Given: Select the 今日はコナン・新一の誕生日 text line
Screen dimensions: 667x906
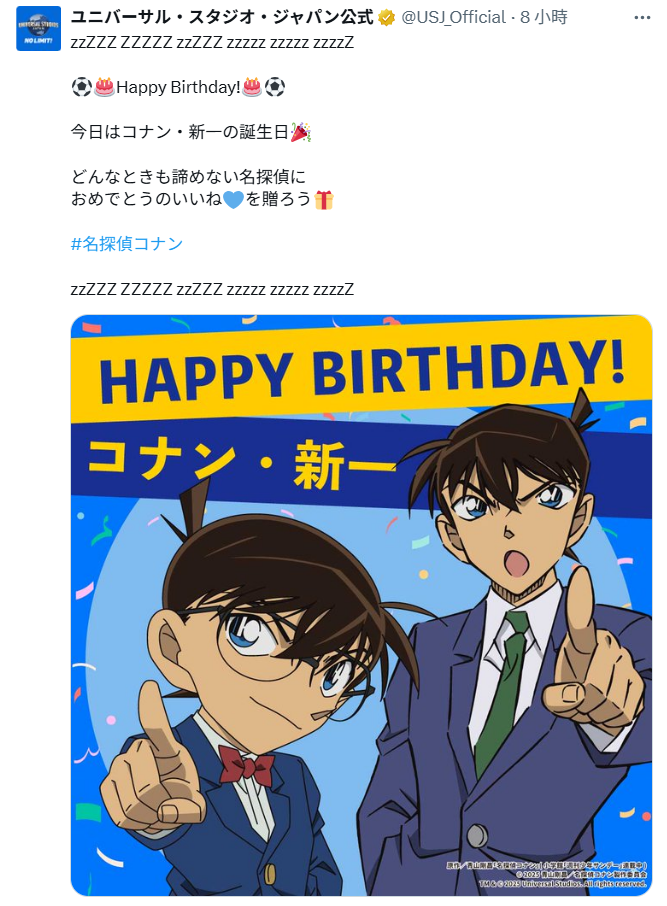Looking at the screenshot, I should 180,132.
